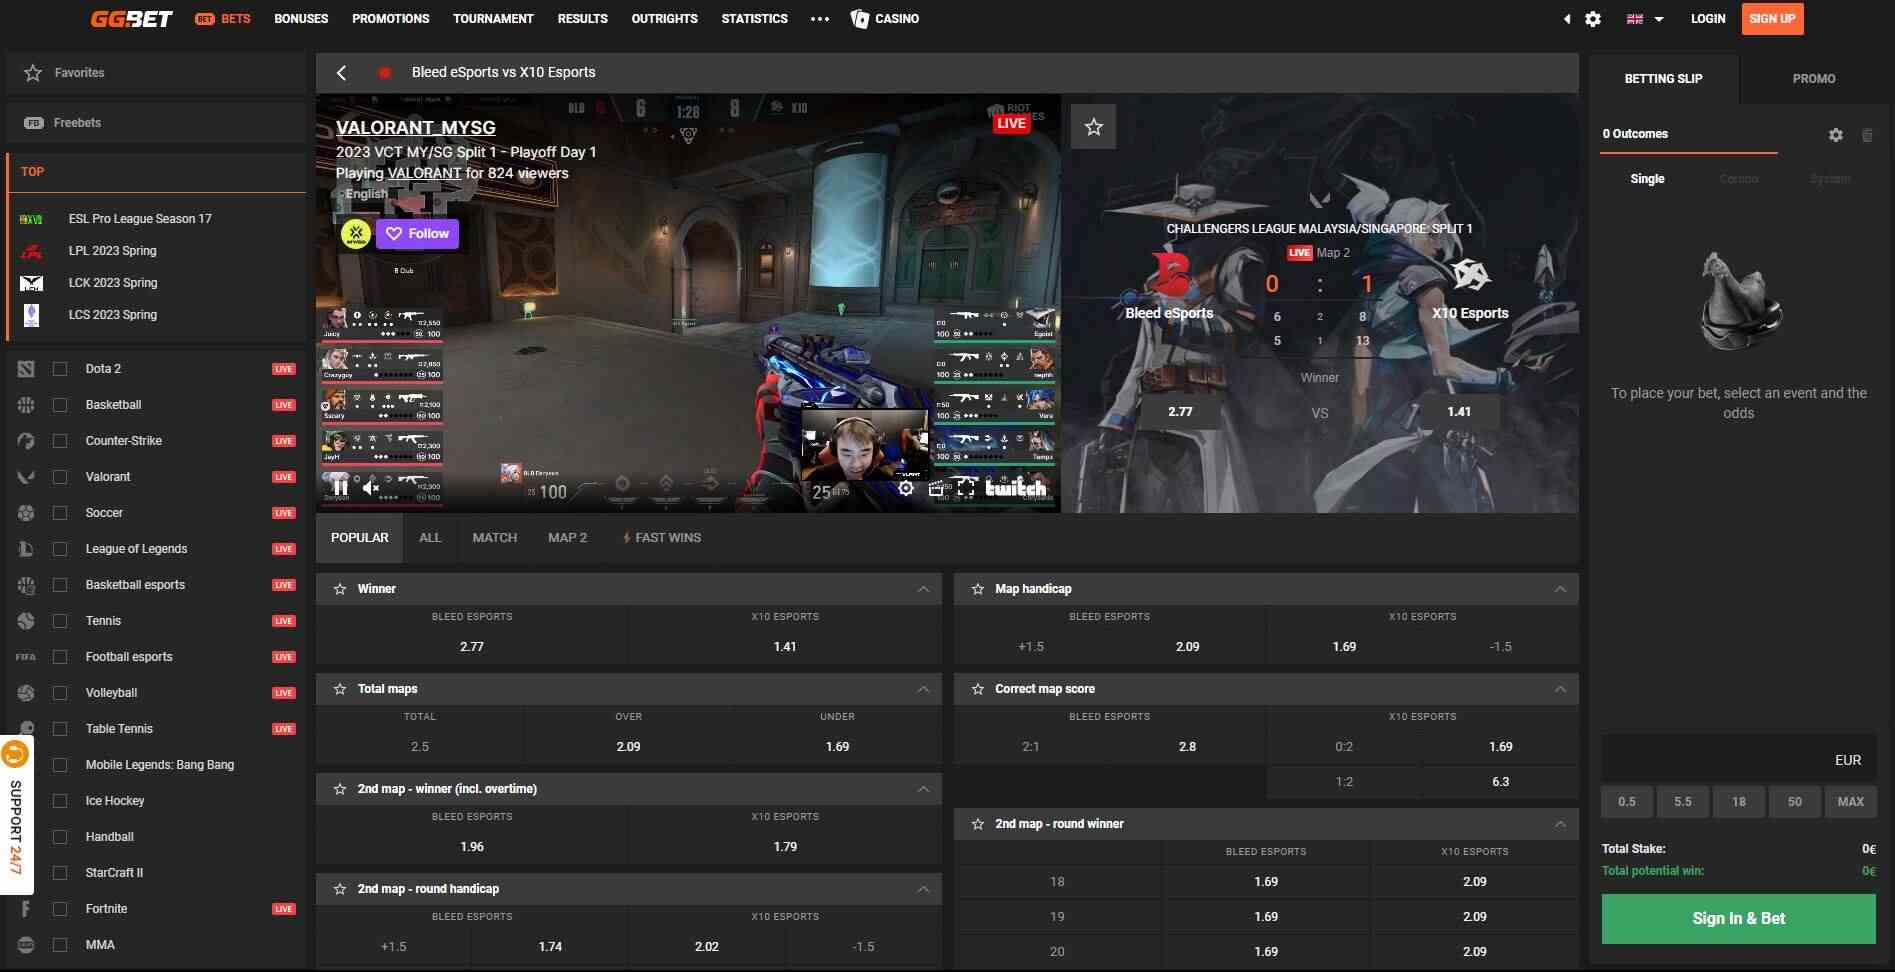Favorite the Map handicap market star
The image size is (1895, 972).
click(x=978, y=589)
